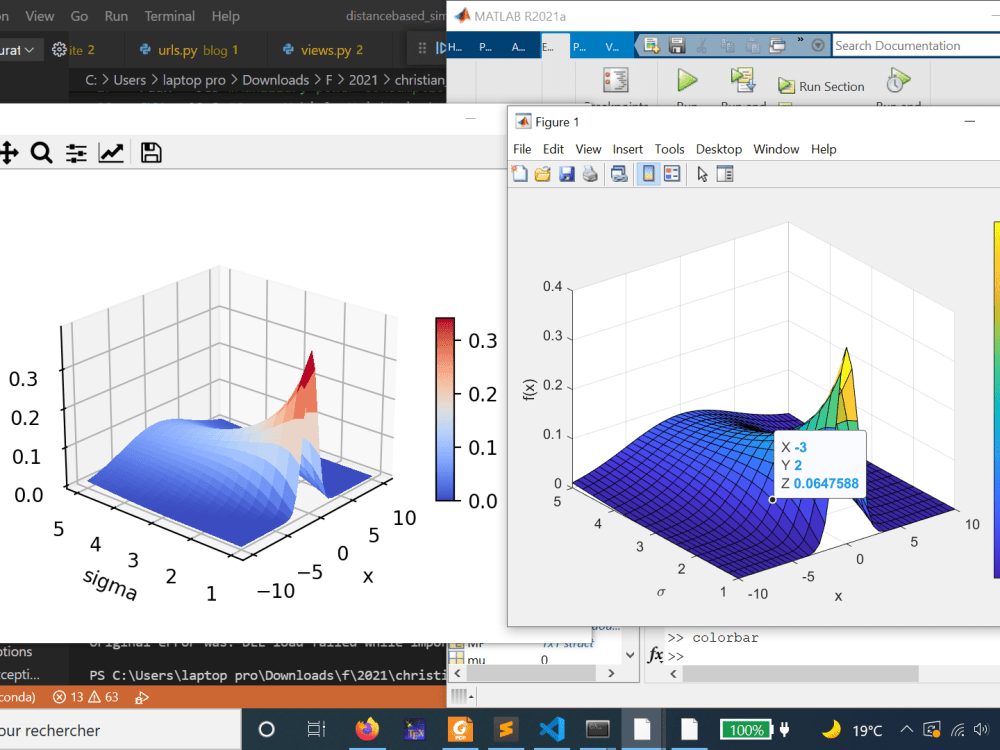Save the matplotlib figure with the floppy disk icon
The height and width of the screenshot is (750, 1000).
tap(150, 152)
